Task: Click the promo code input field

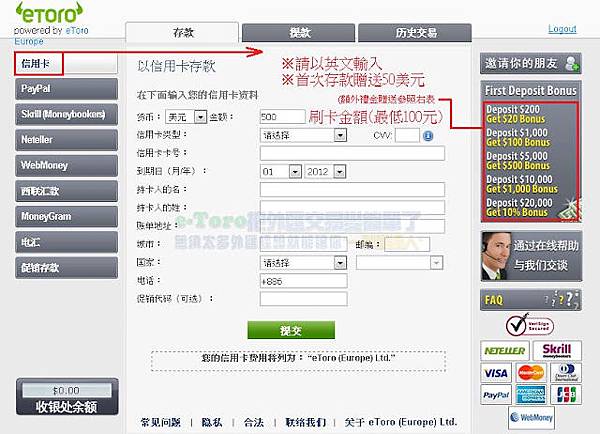Action: click(x=303, y=299)
